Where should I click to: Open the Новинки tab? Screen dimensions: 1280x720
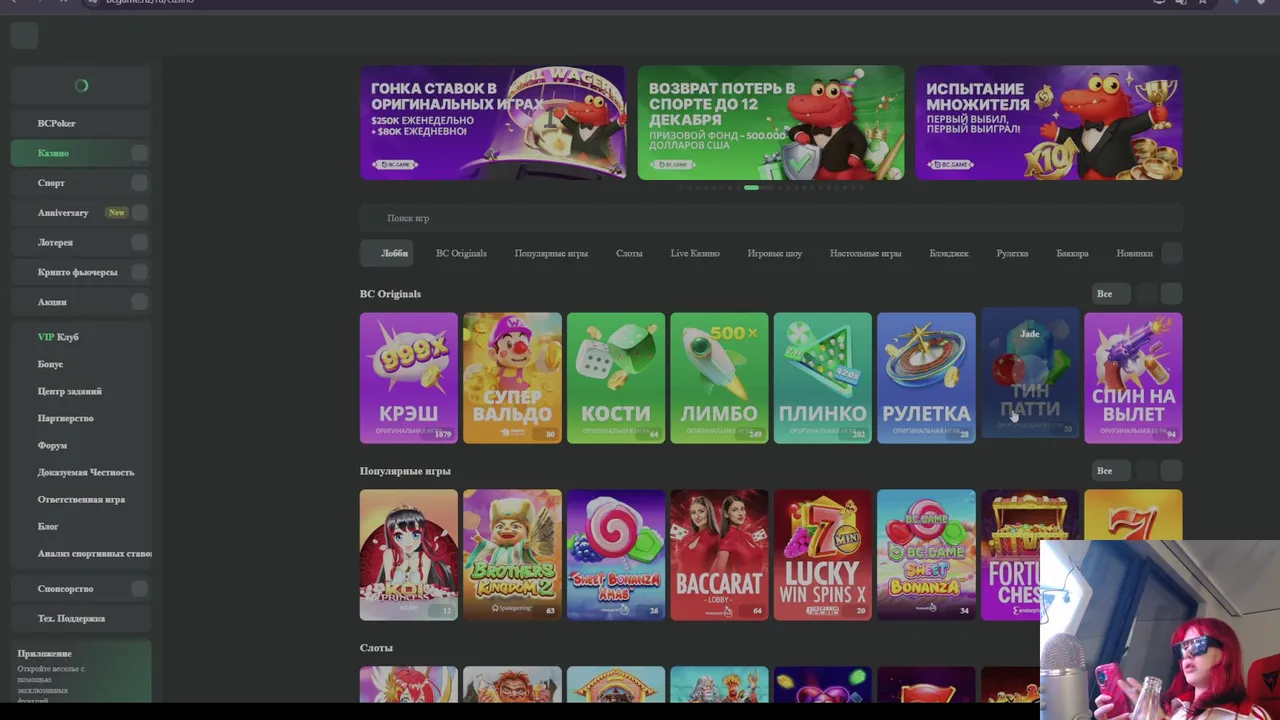(1134, 253)
